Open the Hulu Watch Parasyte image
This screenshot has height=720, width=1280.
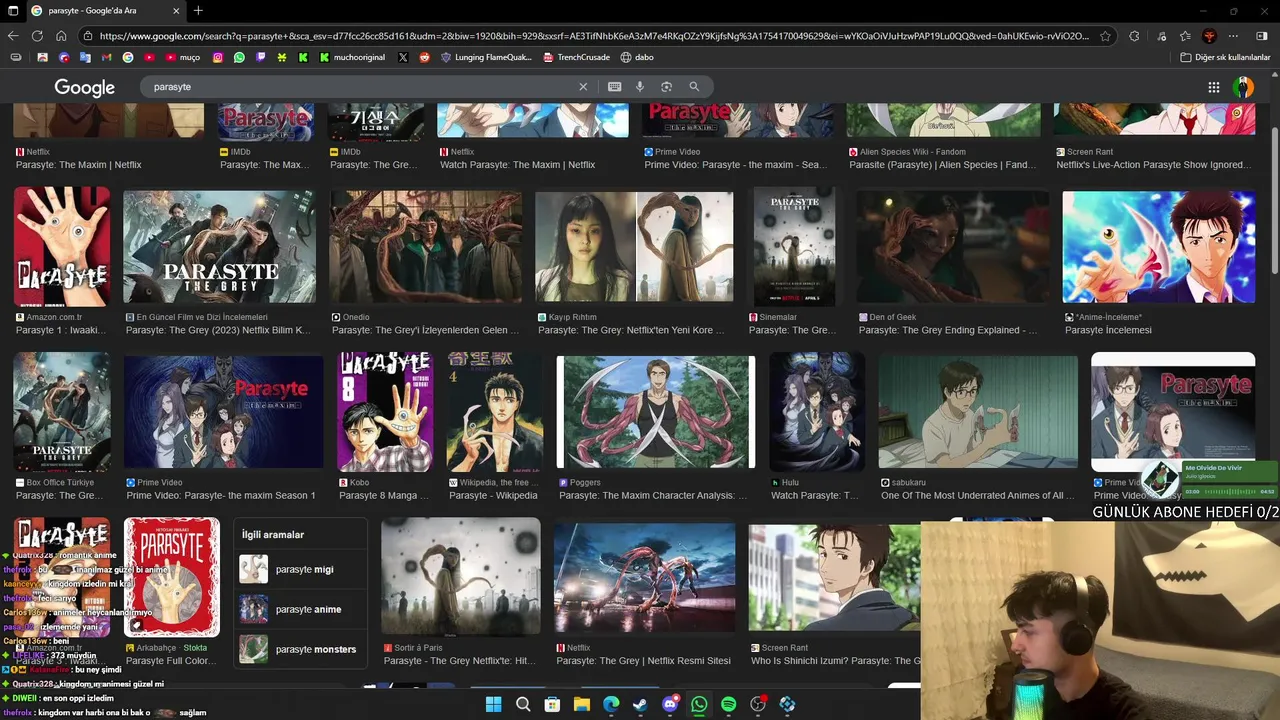[817, 412]
